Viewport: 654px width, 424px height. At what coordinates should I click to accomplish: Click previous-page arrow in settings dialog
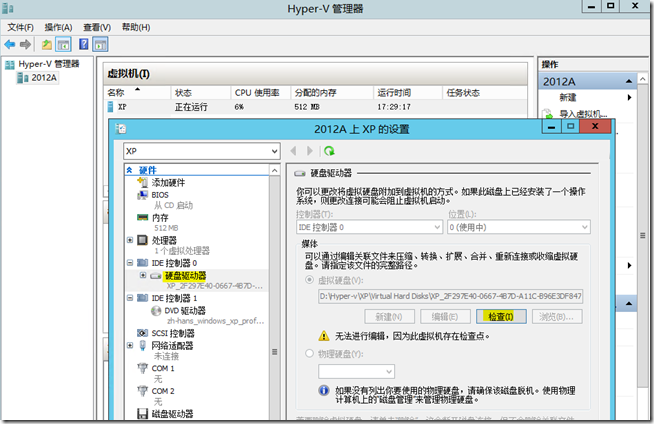(294, 151)
